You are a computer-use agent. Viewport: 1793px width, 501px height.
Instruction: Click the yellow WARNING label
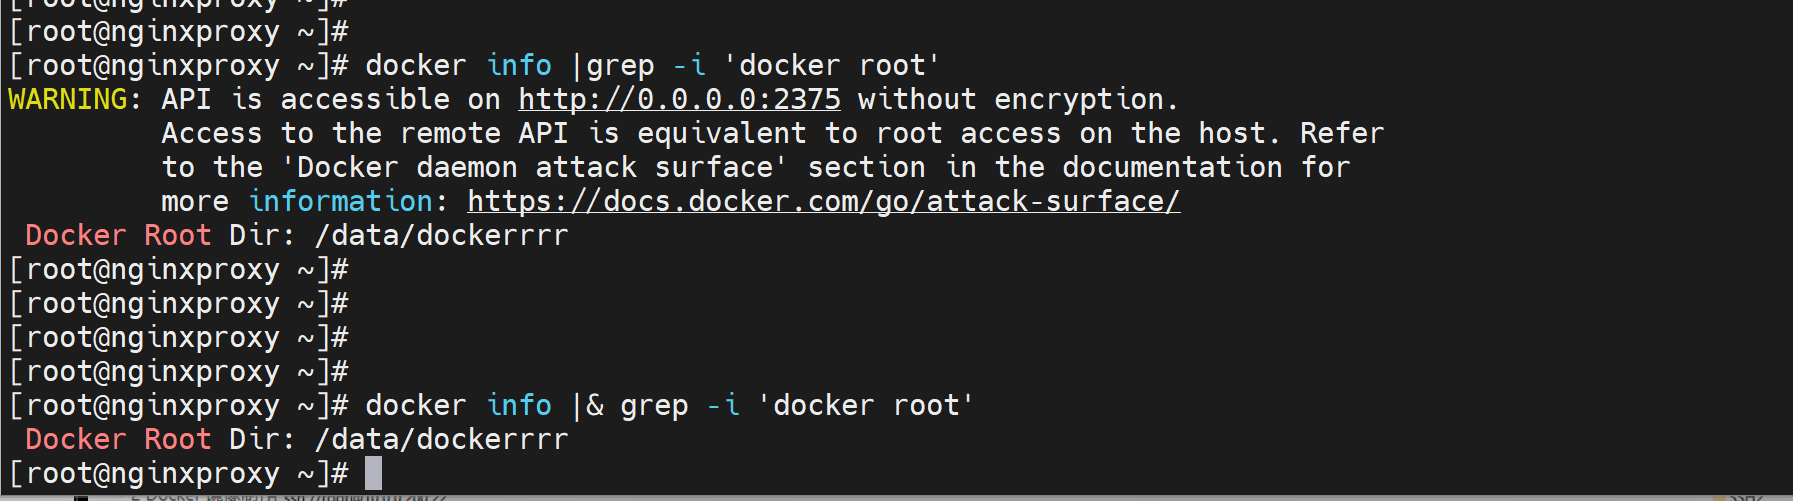pyautogui.click(x=68, y=100)
